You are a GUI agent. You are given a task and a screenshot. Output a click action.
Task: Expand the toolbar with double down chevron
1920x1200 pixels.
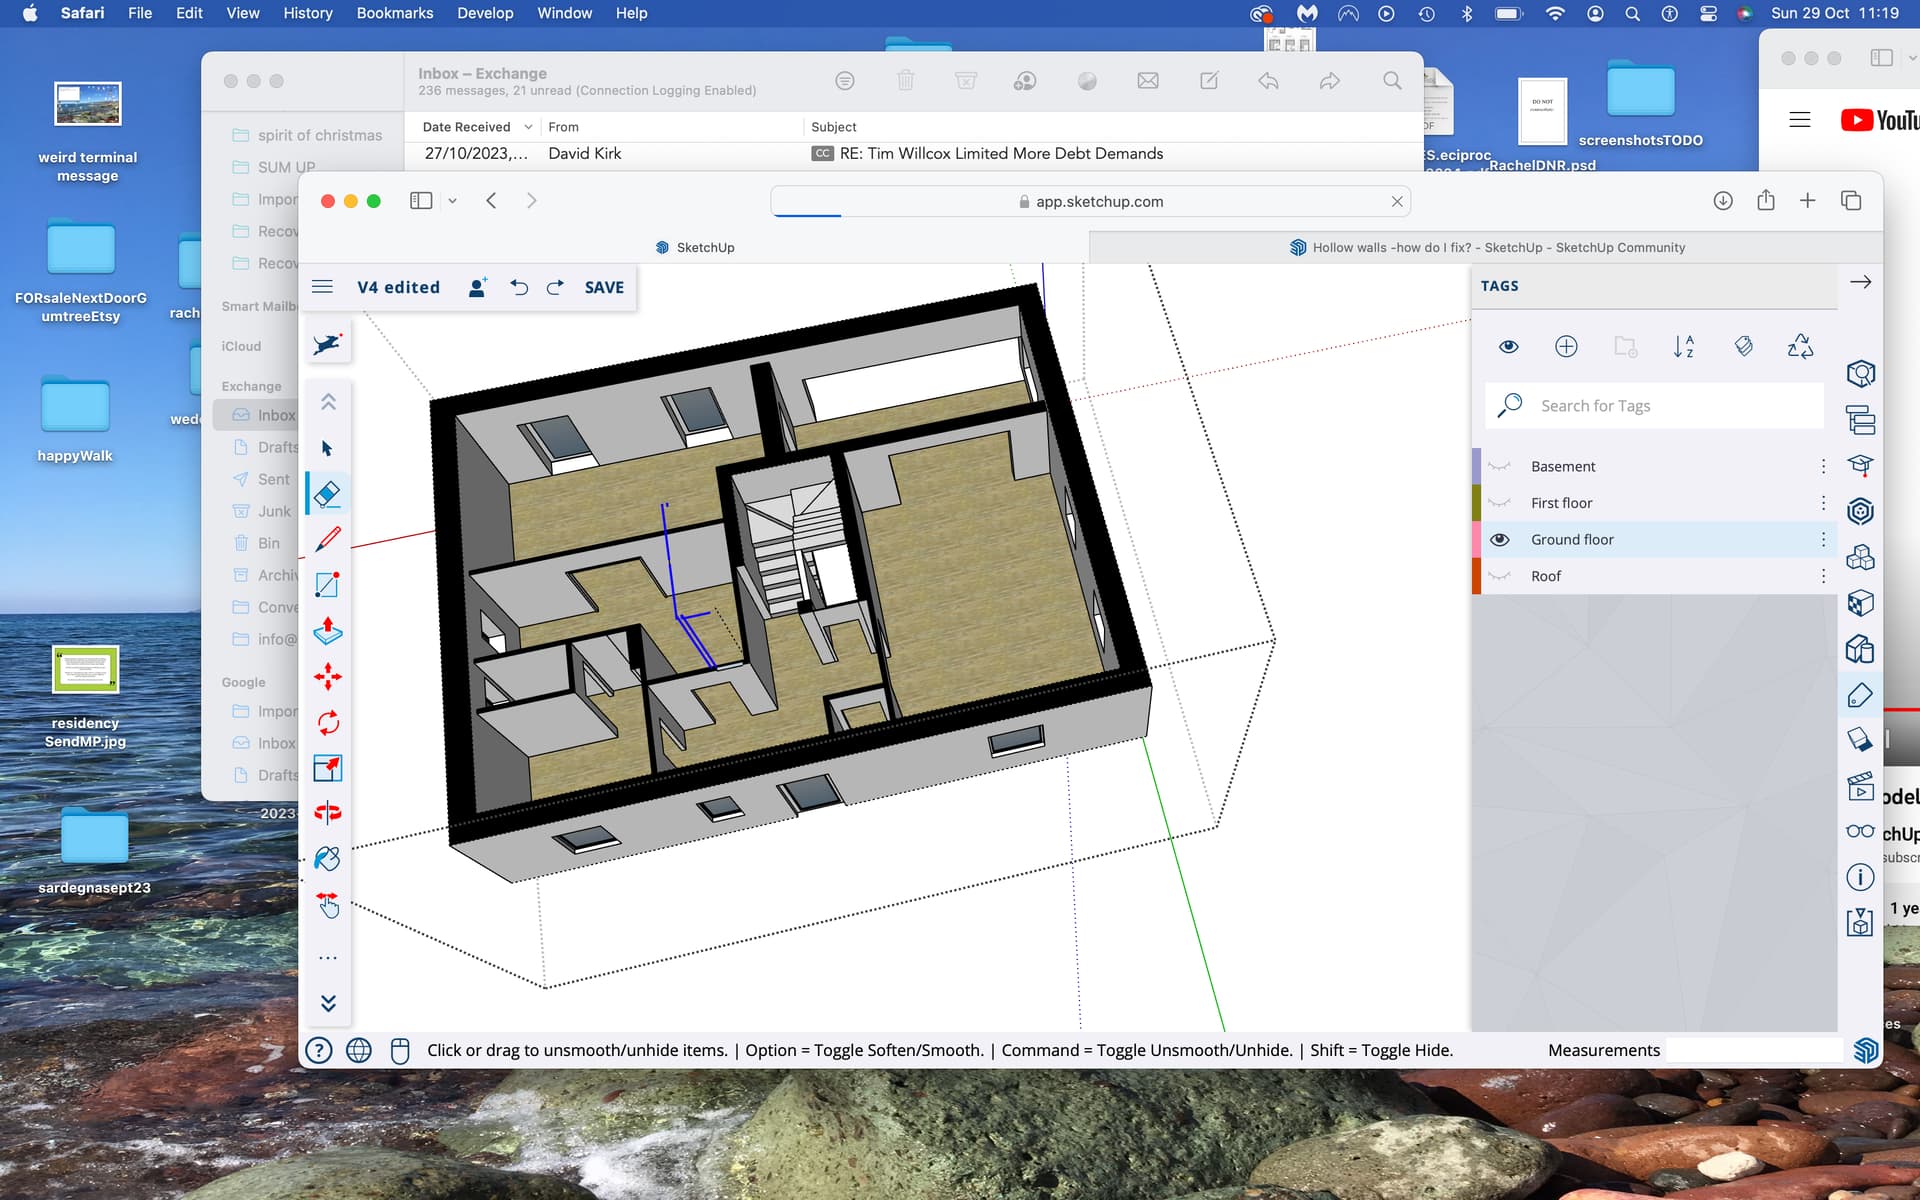click(328, 1003)
